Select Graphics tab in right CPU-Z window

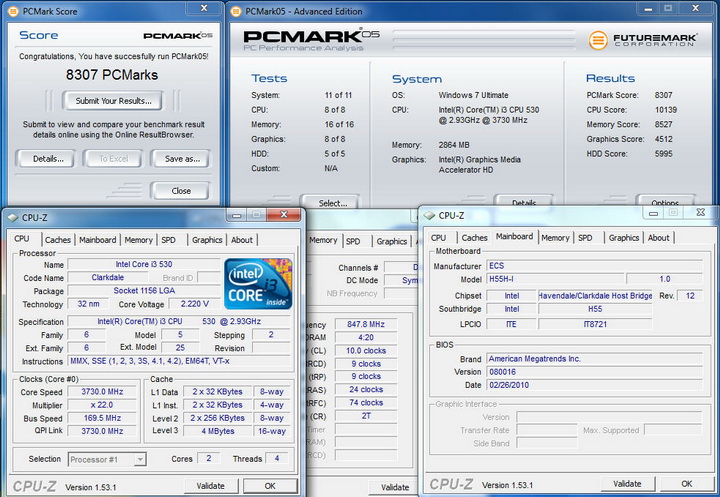624,238
